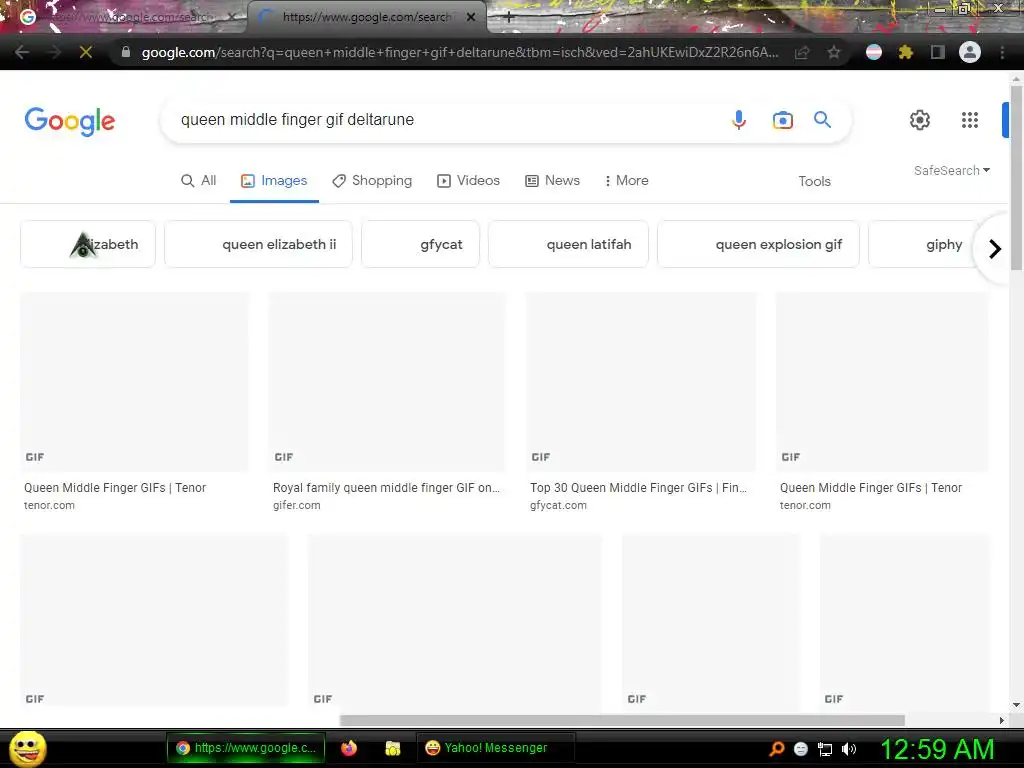Image resolution: width=1024 pixels, height=768 pixels.
Task: Select the Images tab
Action: (274, 180)
